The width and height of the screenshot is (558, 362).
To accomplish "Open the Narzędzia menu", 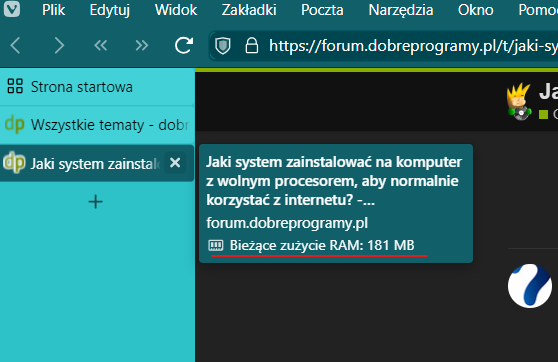I will point(401,10).
